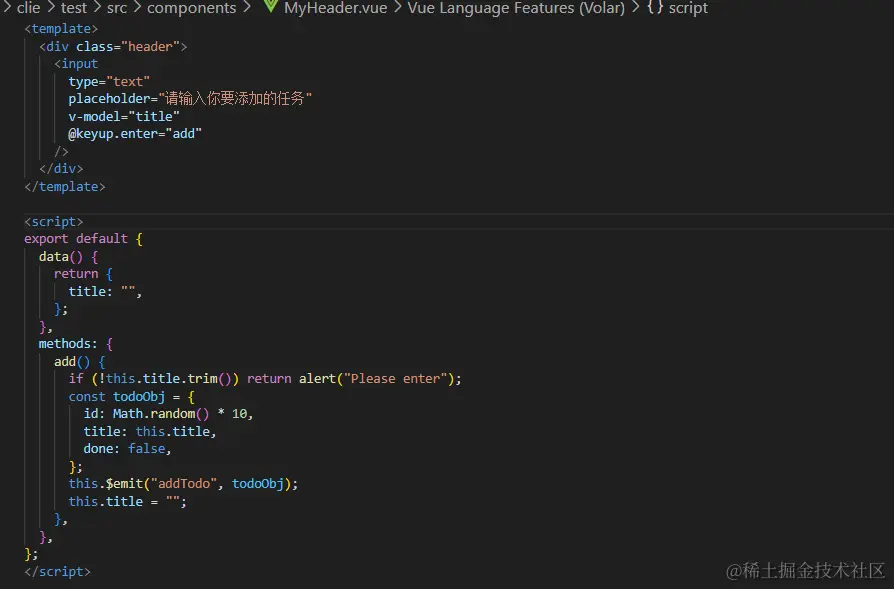Expand chevron before MyHeader.vue breadcrumb

[x=247, y=7]
